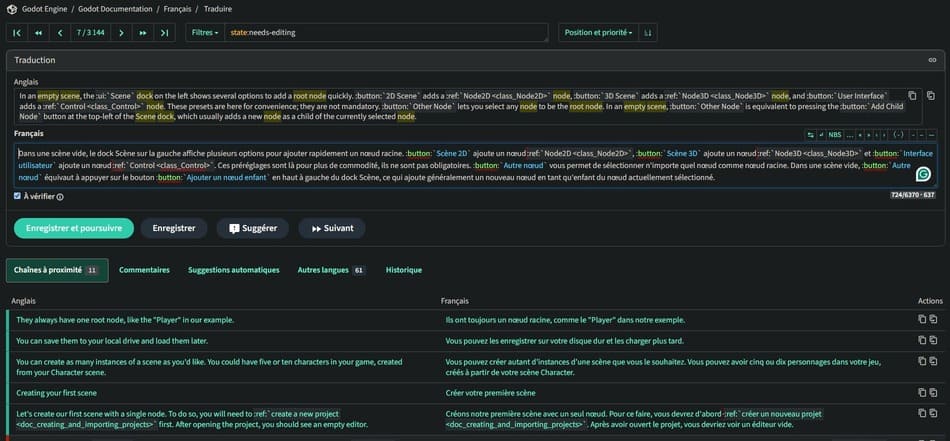Click the 724/6370 · 637 character counter

(913, 195)
